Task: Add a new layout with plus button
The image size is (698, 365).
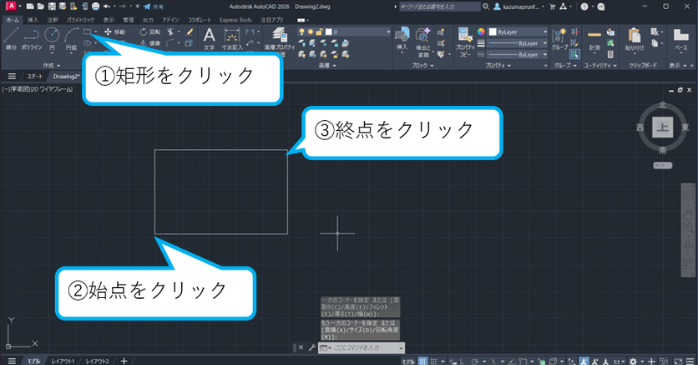Action: pyautogui.click(x=124, y=361)
